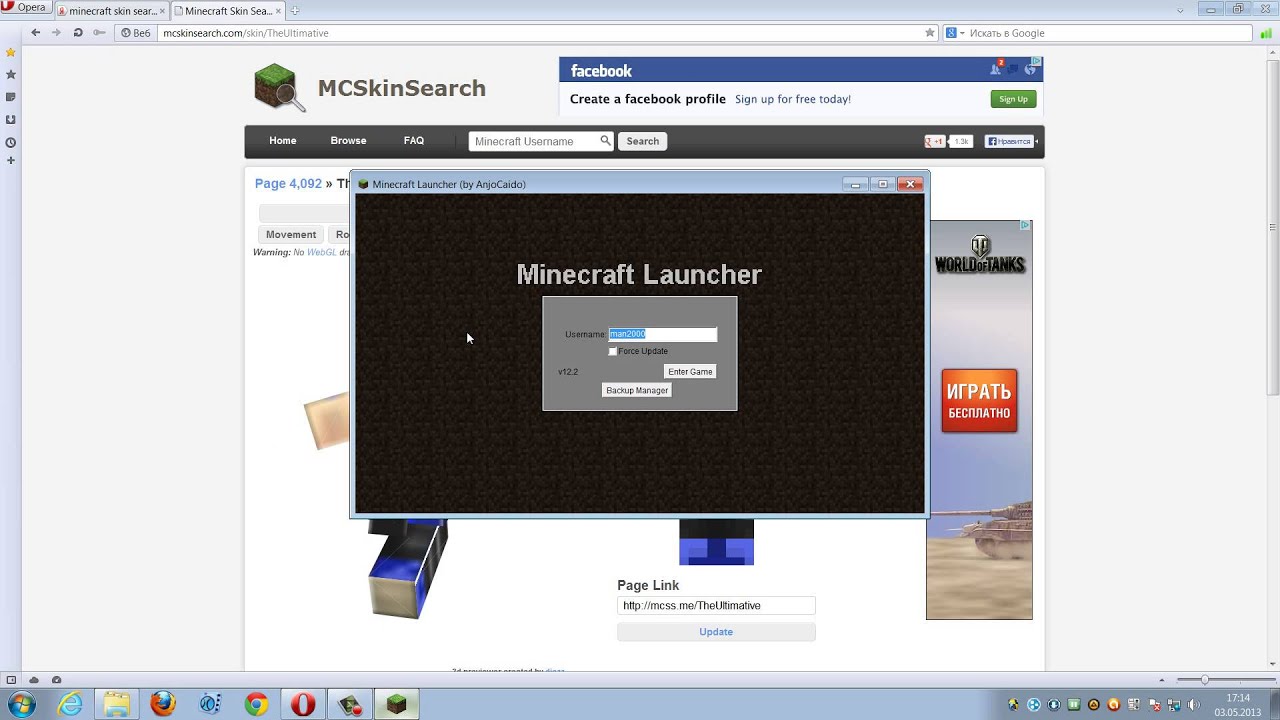
Task: Open the volume speaker tray icon
Action: click(1194, 705)
